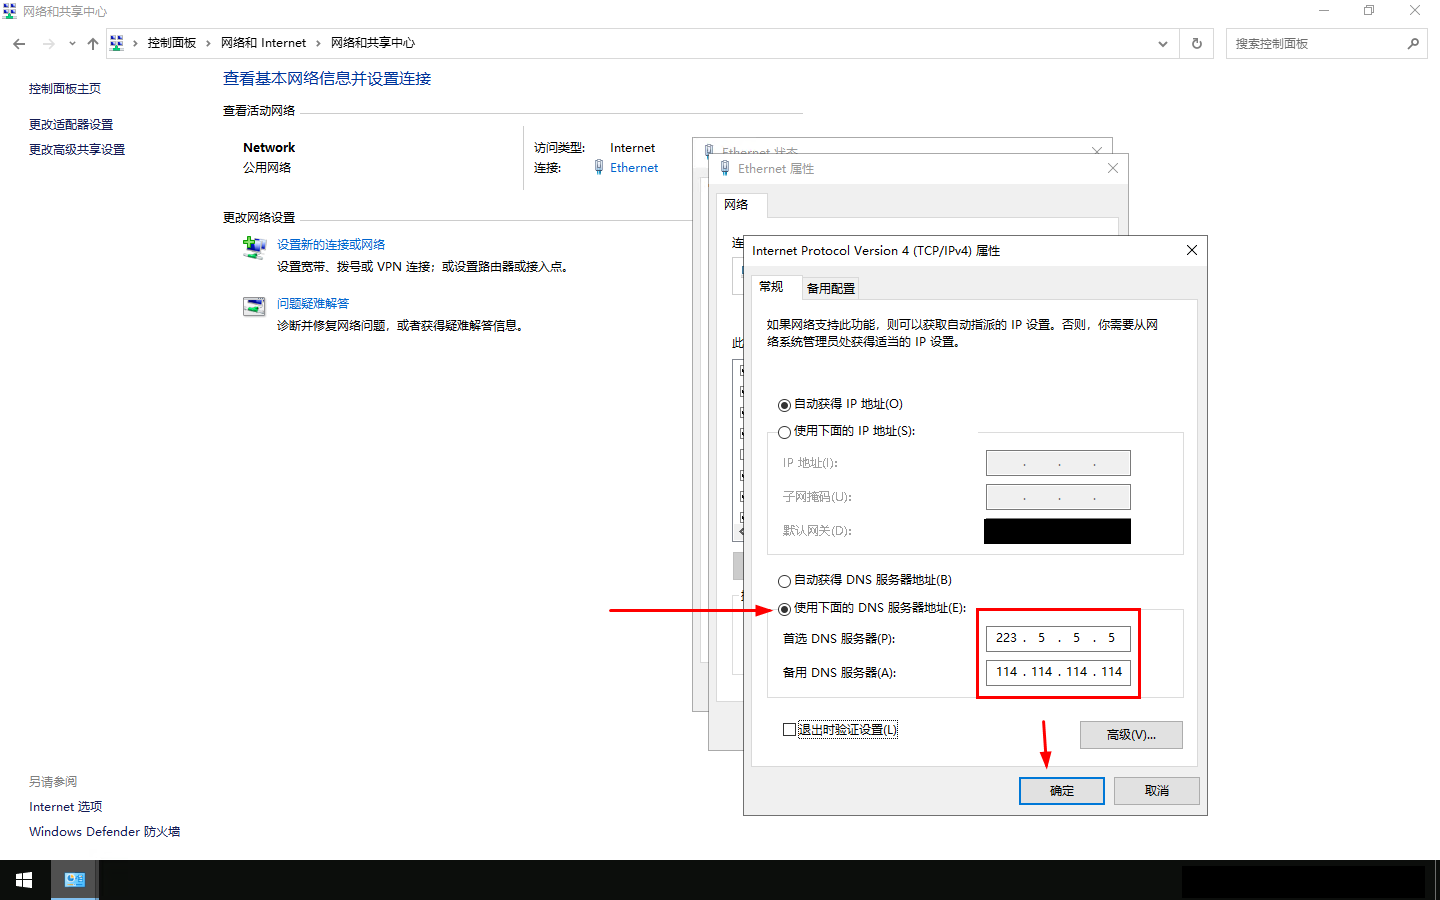Switch to the 备用配置 tab
The image size is (1440, 900).
[x=830, y=288]
